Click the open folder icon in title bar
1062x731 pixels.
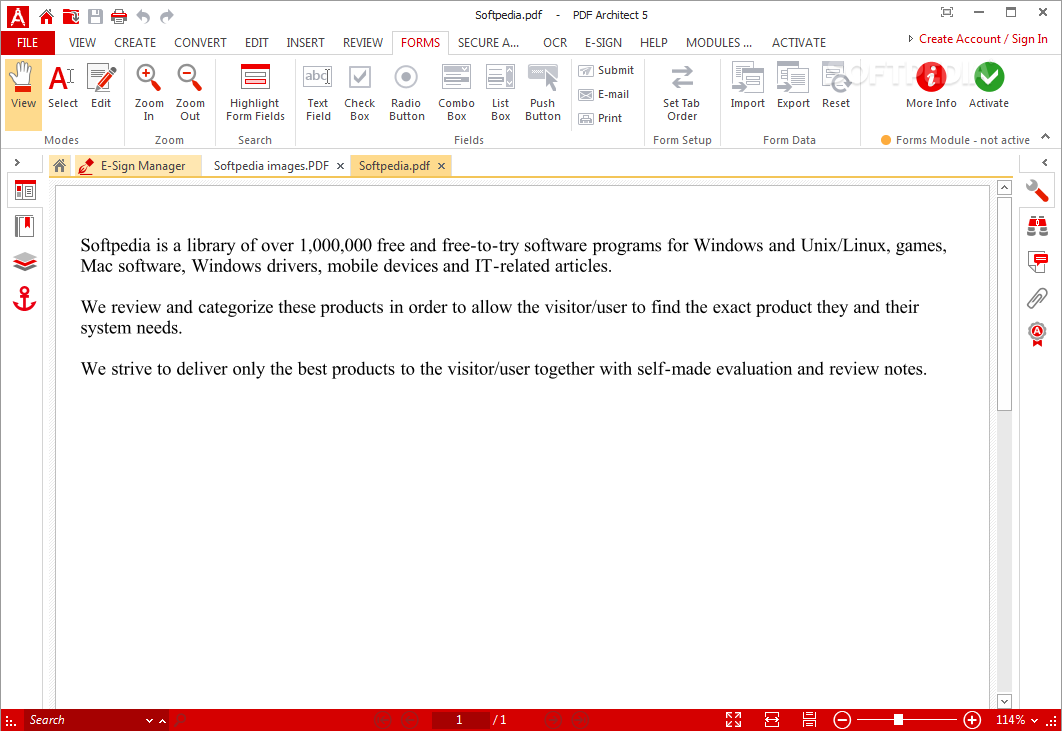70,16
